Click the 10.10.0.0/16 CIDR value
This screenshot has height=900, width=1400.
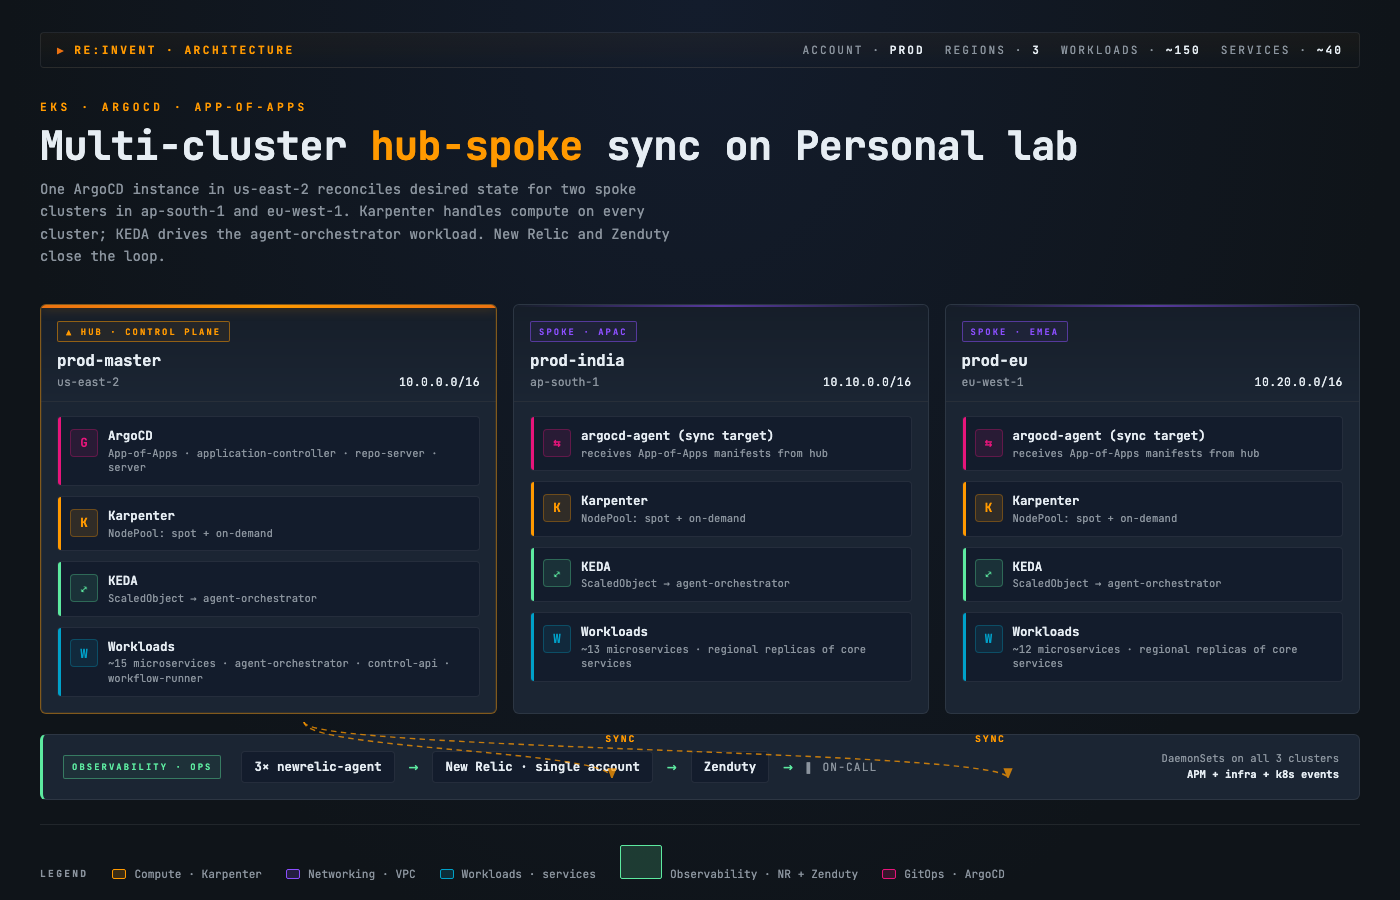coord(867,382)
